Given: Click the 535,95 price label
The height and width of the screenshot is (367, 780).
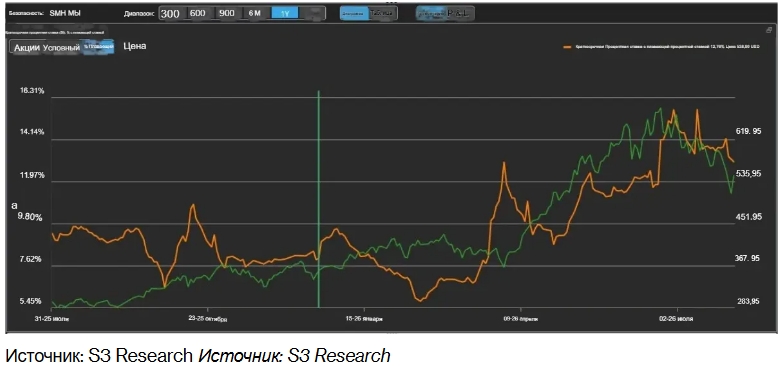Looking at the screenshot, I should 749,174.
